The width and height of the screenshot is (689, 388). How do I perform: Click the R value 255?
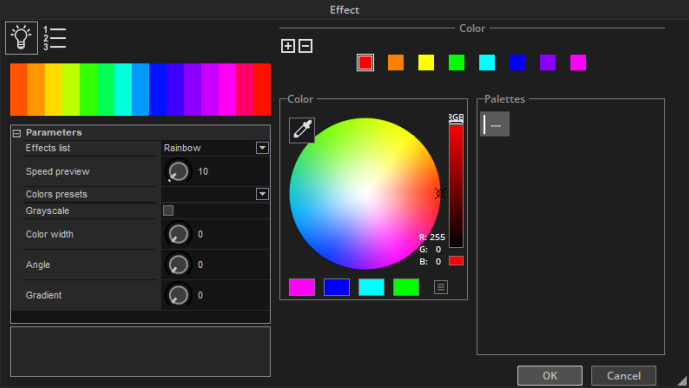coord(437,237)
